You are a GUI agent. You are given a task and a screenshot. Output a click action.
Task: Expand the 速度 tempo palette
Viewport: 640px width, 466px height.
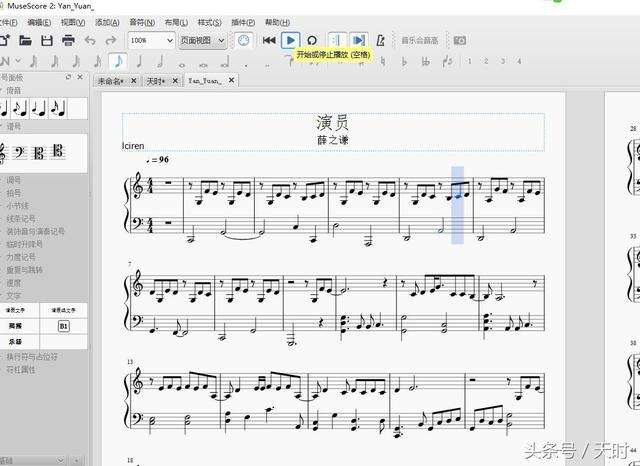click(x=13, y=283)
